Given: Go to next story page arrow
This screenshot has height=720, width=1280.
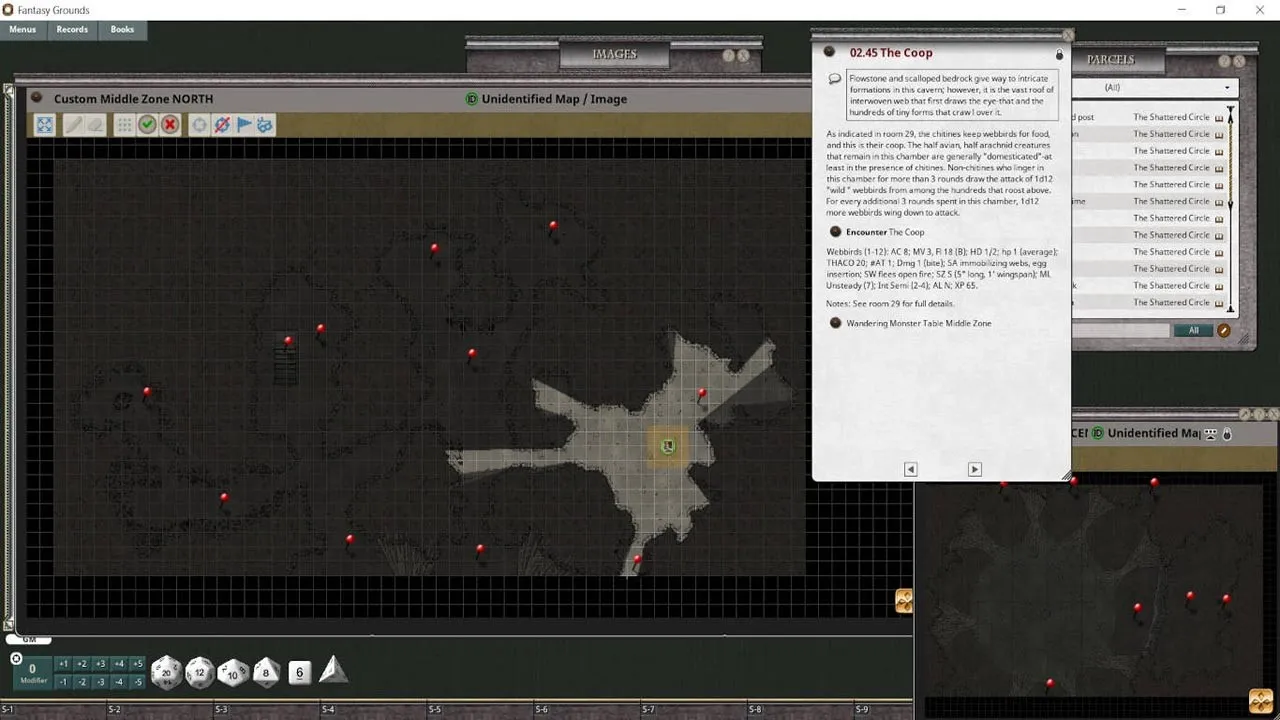Looking at the screenshot, I should point(975,469).
